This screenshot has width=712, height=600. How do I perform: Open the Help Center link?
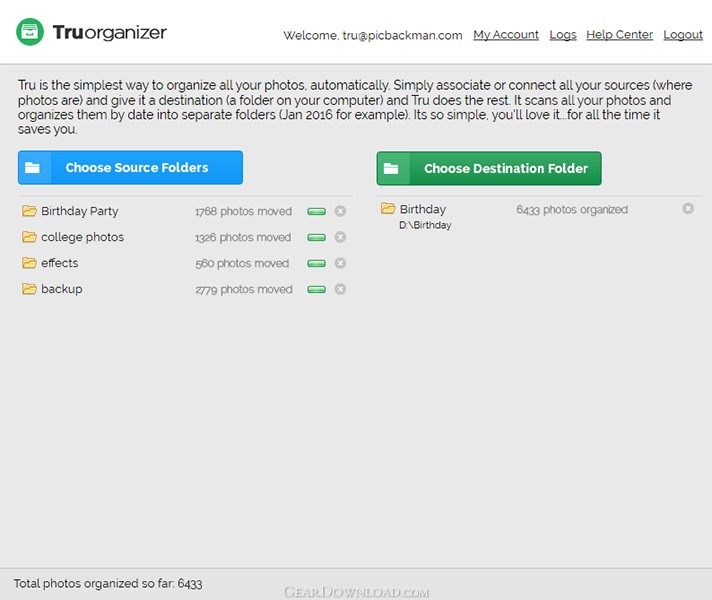click(x=619, y=35)
